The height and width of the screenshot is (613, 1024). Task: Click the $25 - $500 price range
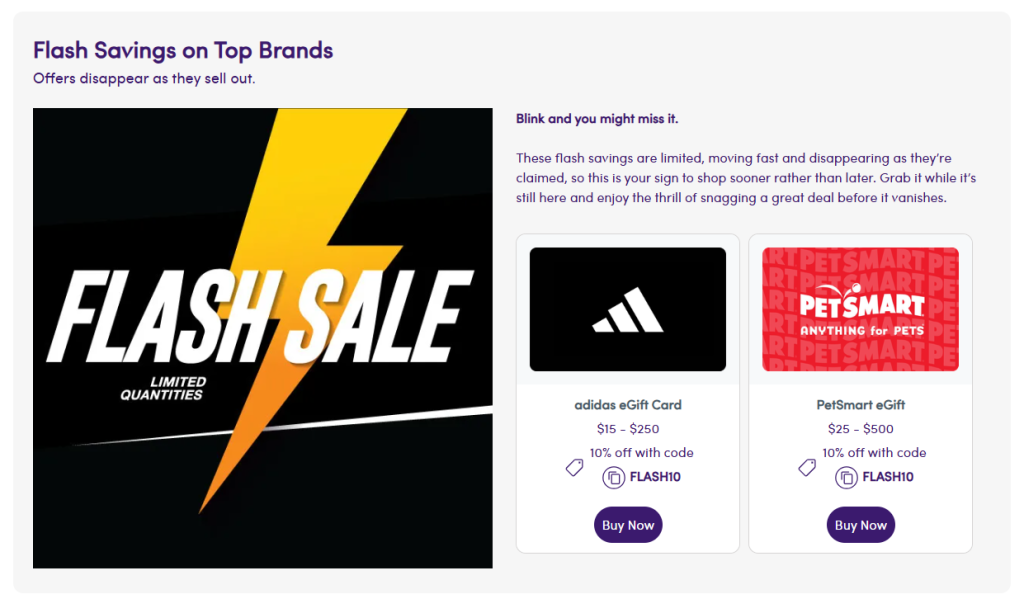860,429
